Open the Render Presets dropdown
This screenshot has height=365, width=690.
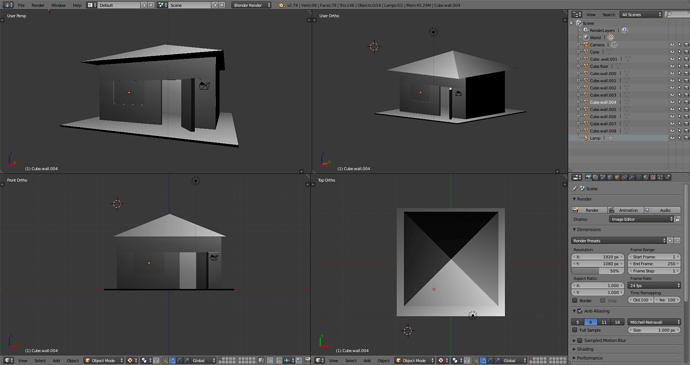(x=619, y=240)
